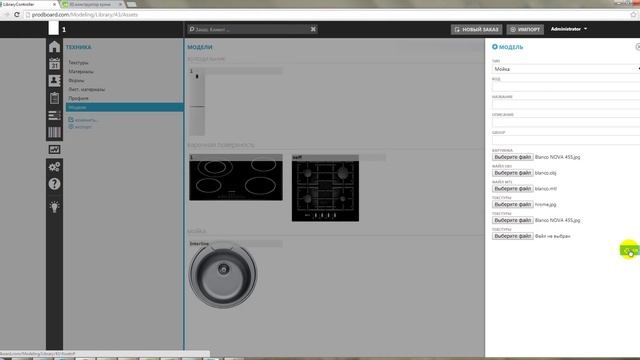Select the gas hob model thumbnail

[x=325, y=189]
